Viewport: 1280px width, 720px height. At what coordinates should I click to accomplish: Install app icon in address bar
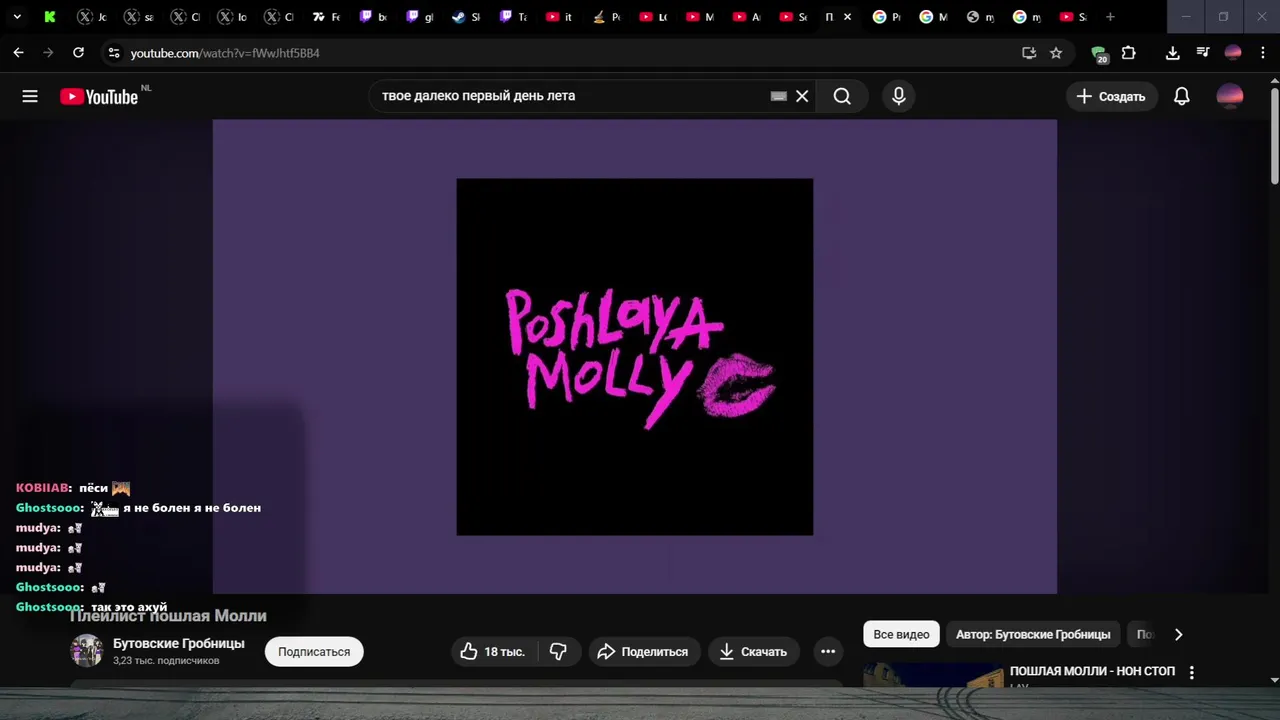(x=1029, y=53)
